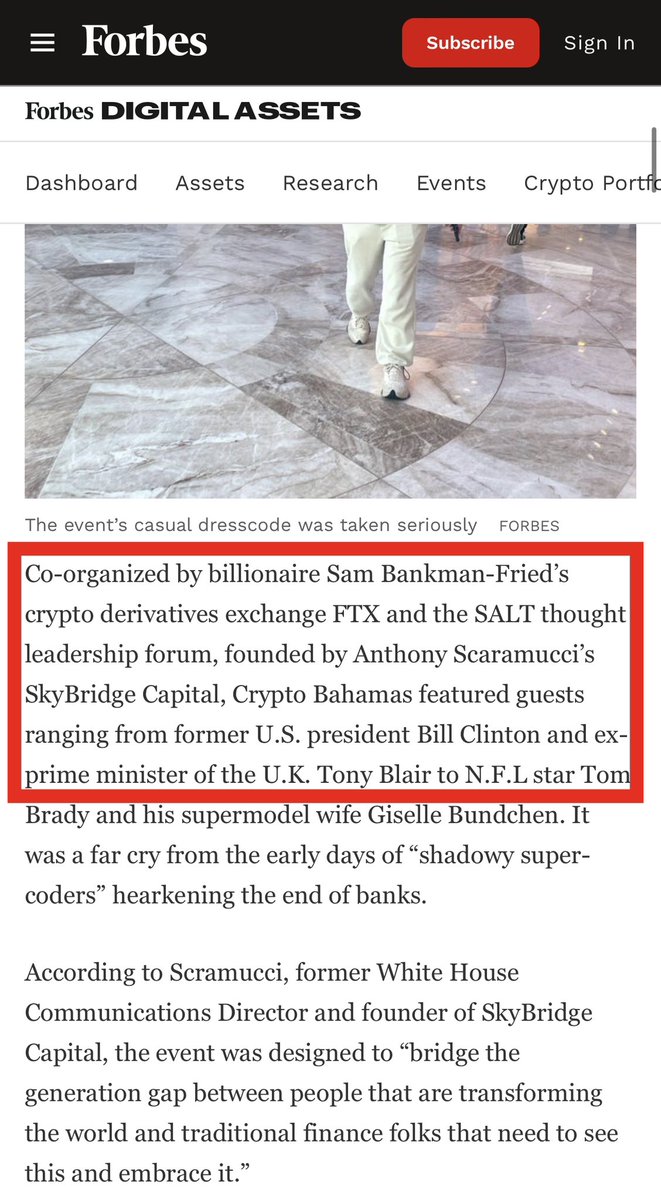
Task: Click the casual dresscode image caption
Action: [251, 525]
